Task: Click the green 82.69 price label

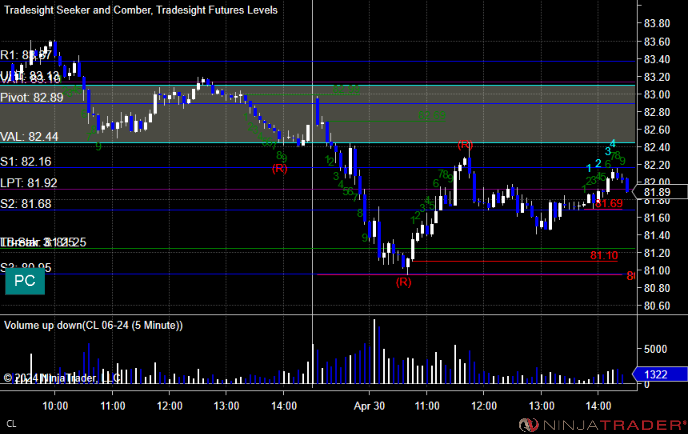Action: 432,115
